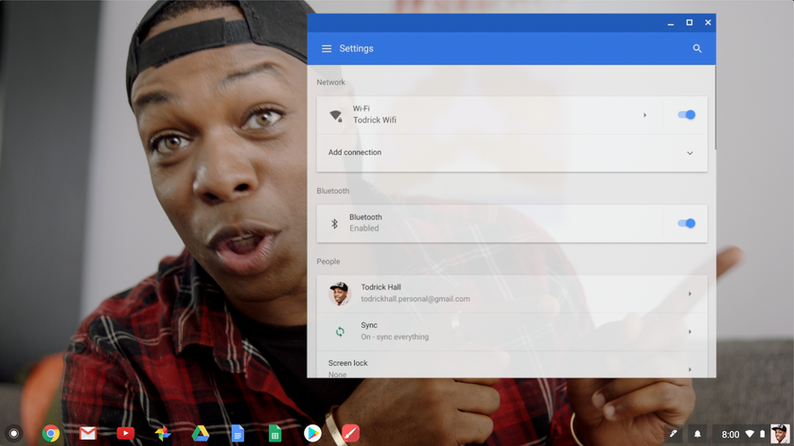Click the tray battery icon
This screenshot has width=794, height=446.
[762, 434]
